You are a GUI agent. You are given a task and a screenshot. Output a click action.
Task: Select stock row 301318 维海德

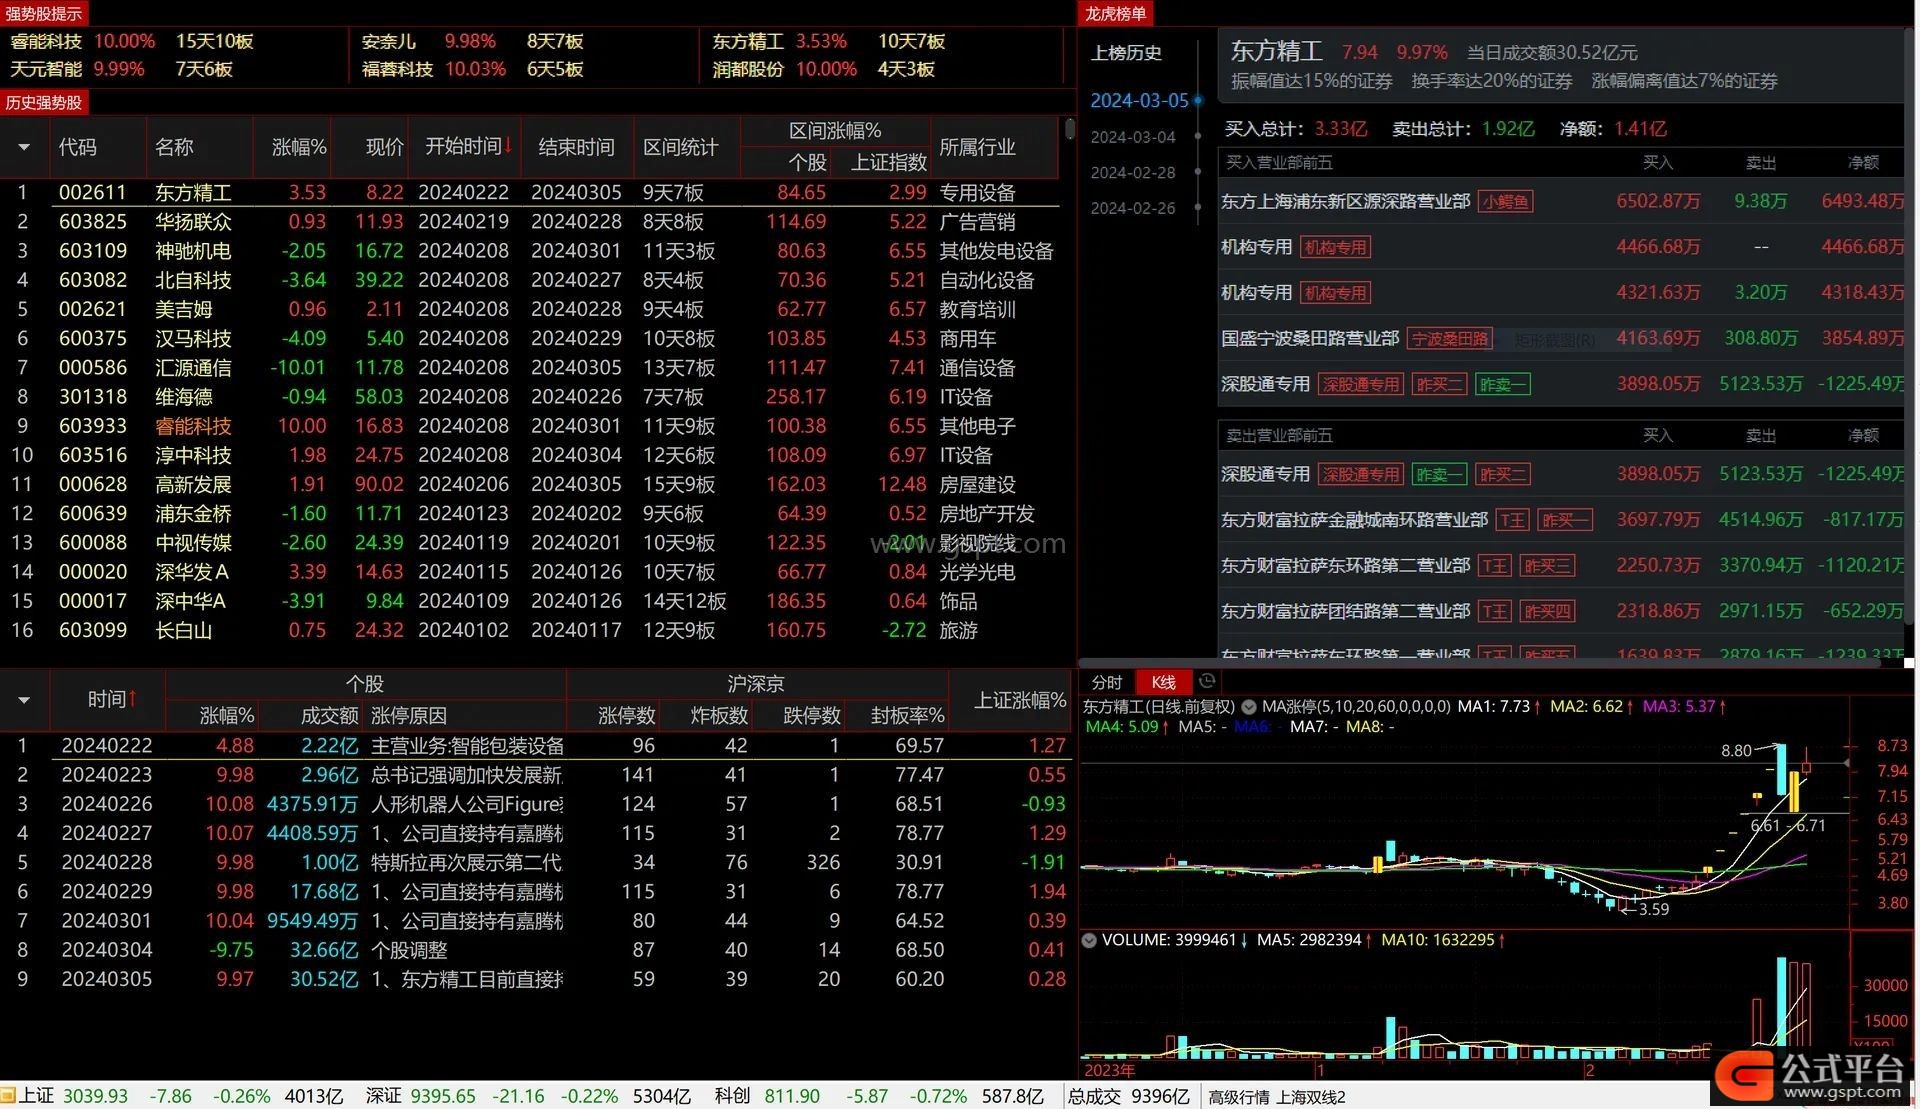[x=530, y=397]
